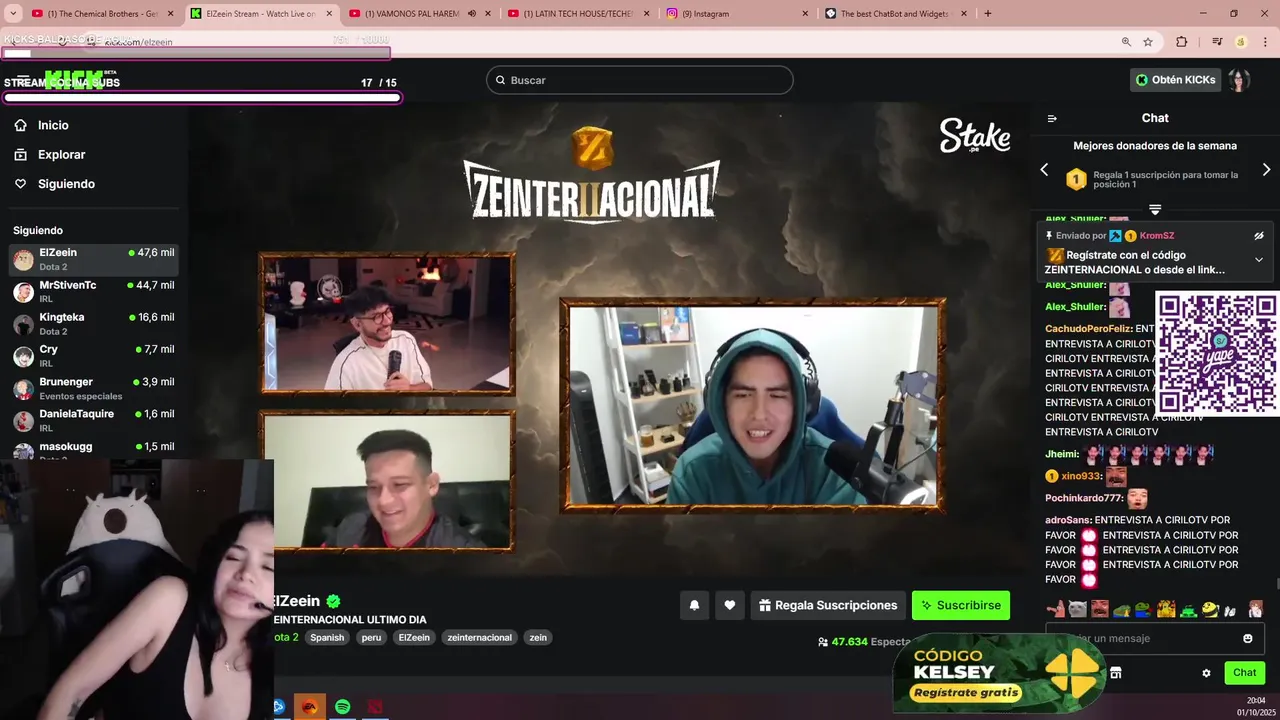
Task: Mute audio icon on VAMONOS PAL HAREM tab
Action: pos(472,14)
